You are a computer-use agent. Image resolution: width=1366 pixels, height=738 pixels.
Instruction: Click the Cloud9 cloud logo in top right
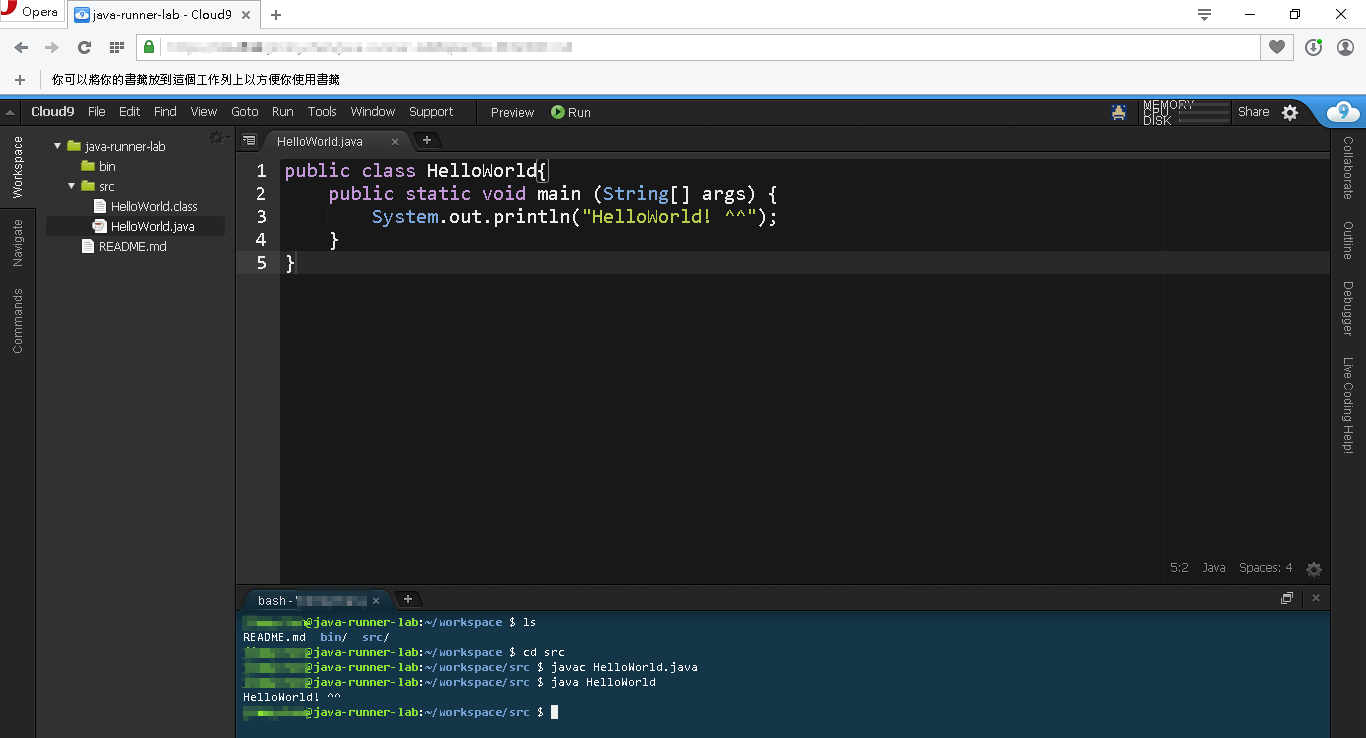pyautogui.click(x=1343, y=112)
